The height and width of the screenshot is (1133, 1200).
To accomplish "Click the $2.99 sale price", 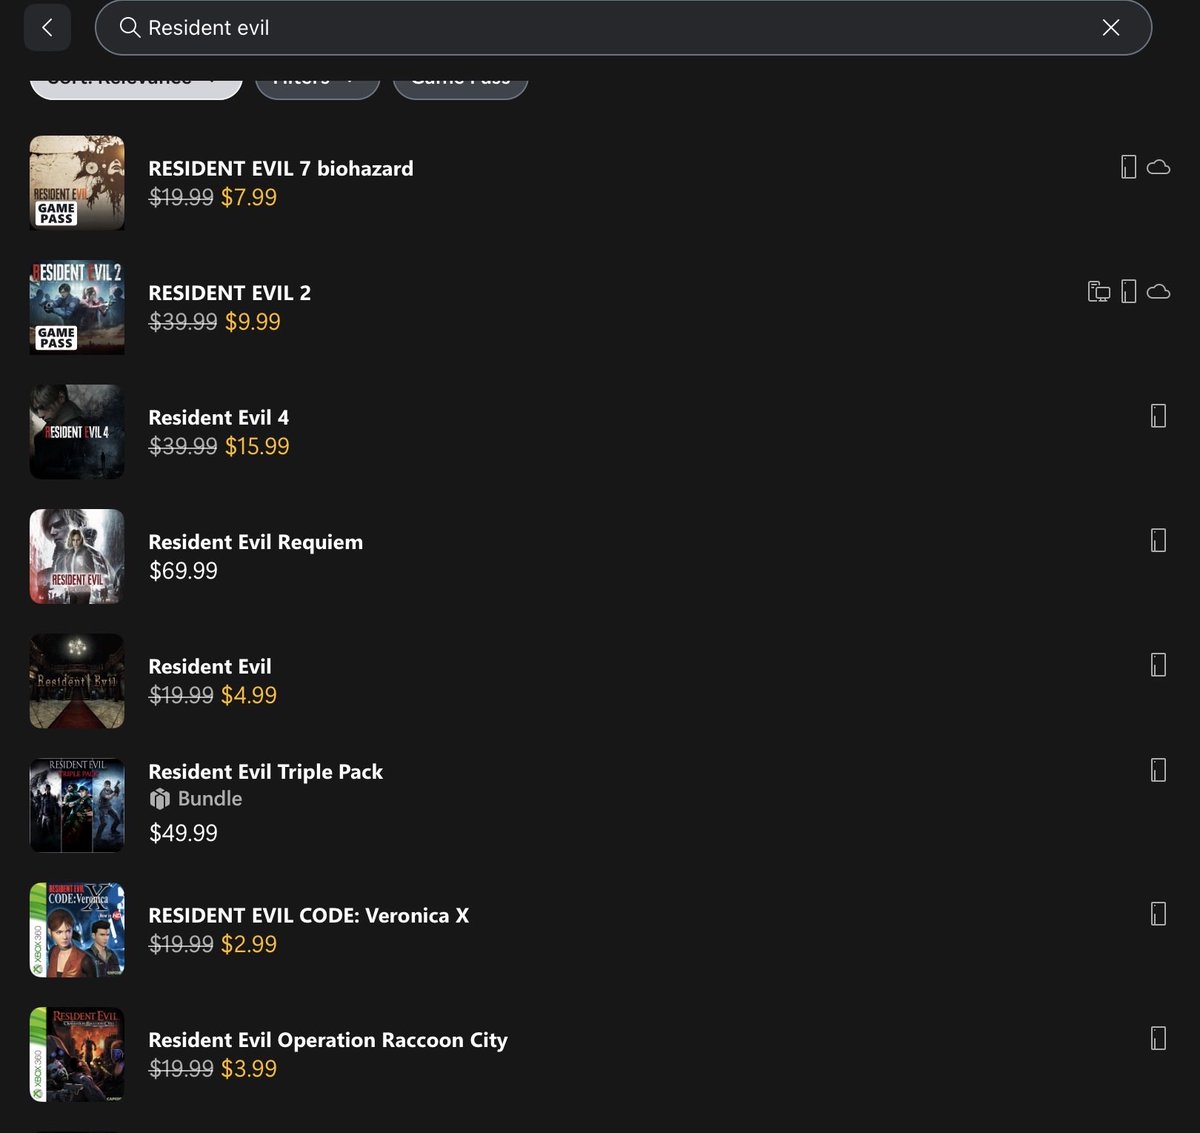I will tap(249, 944).
